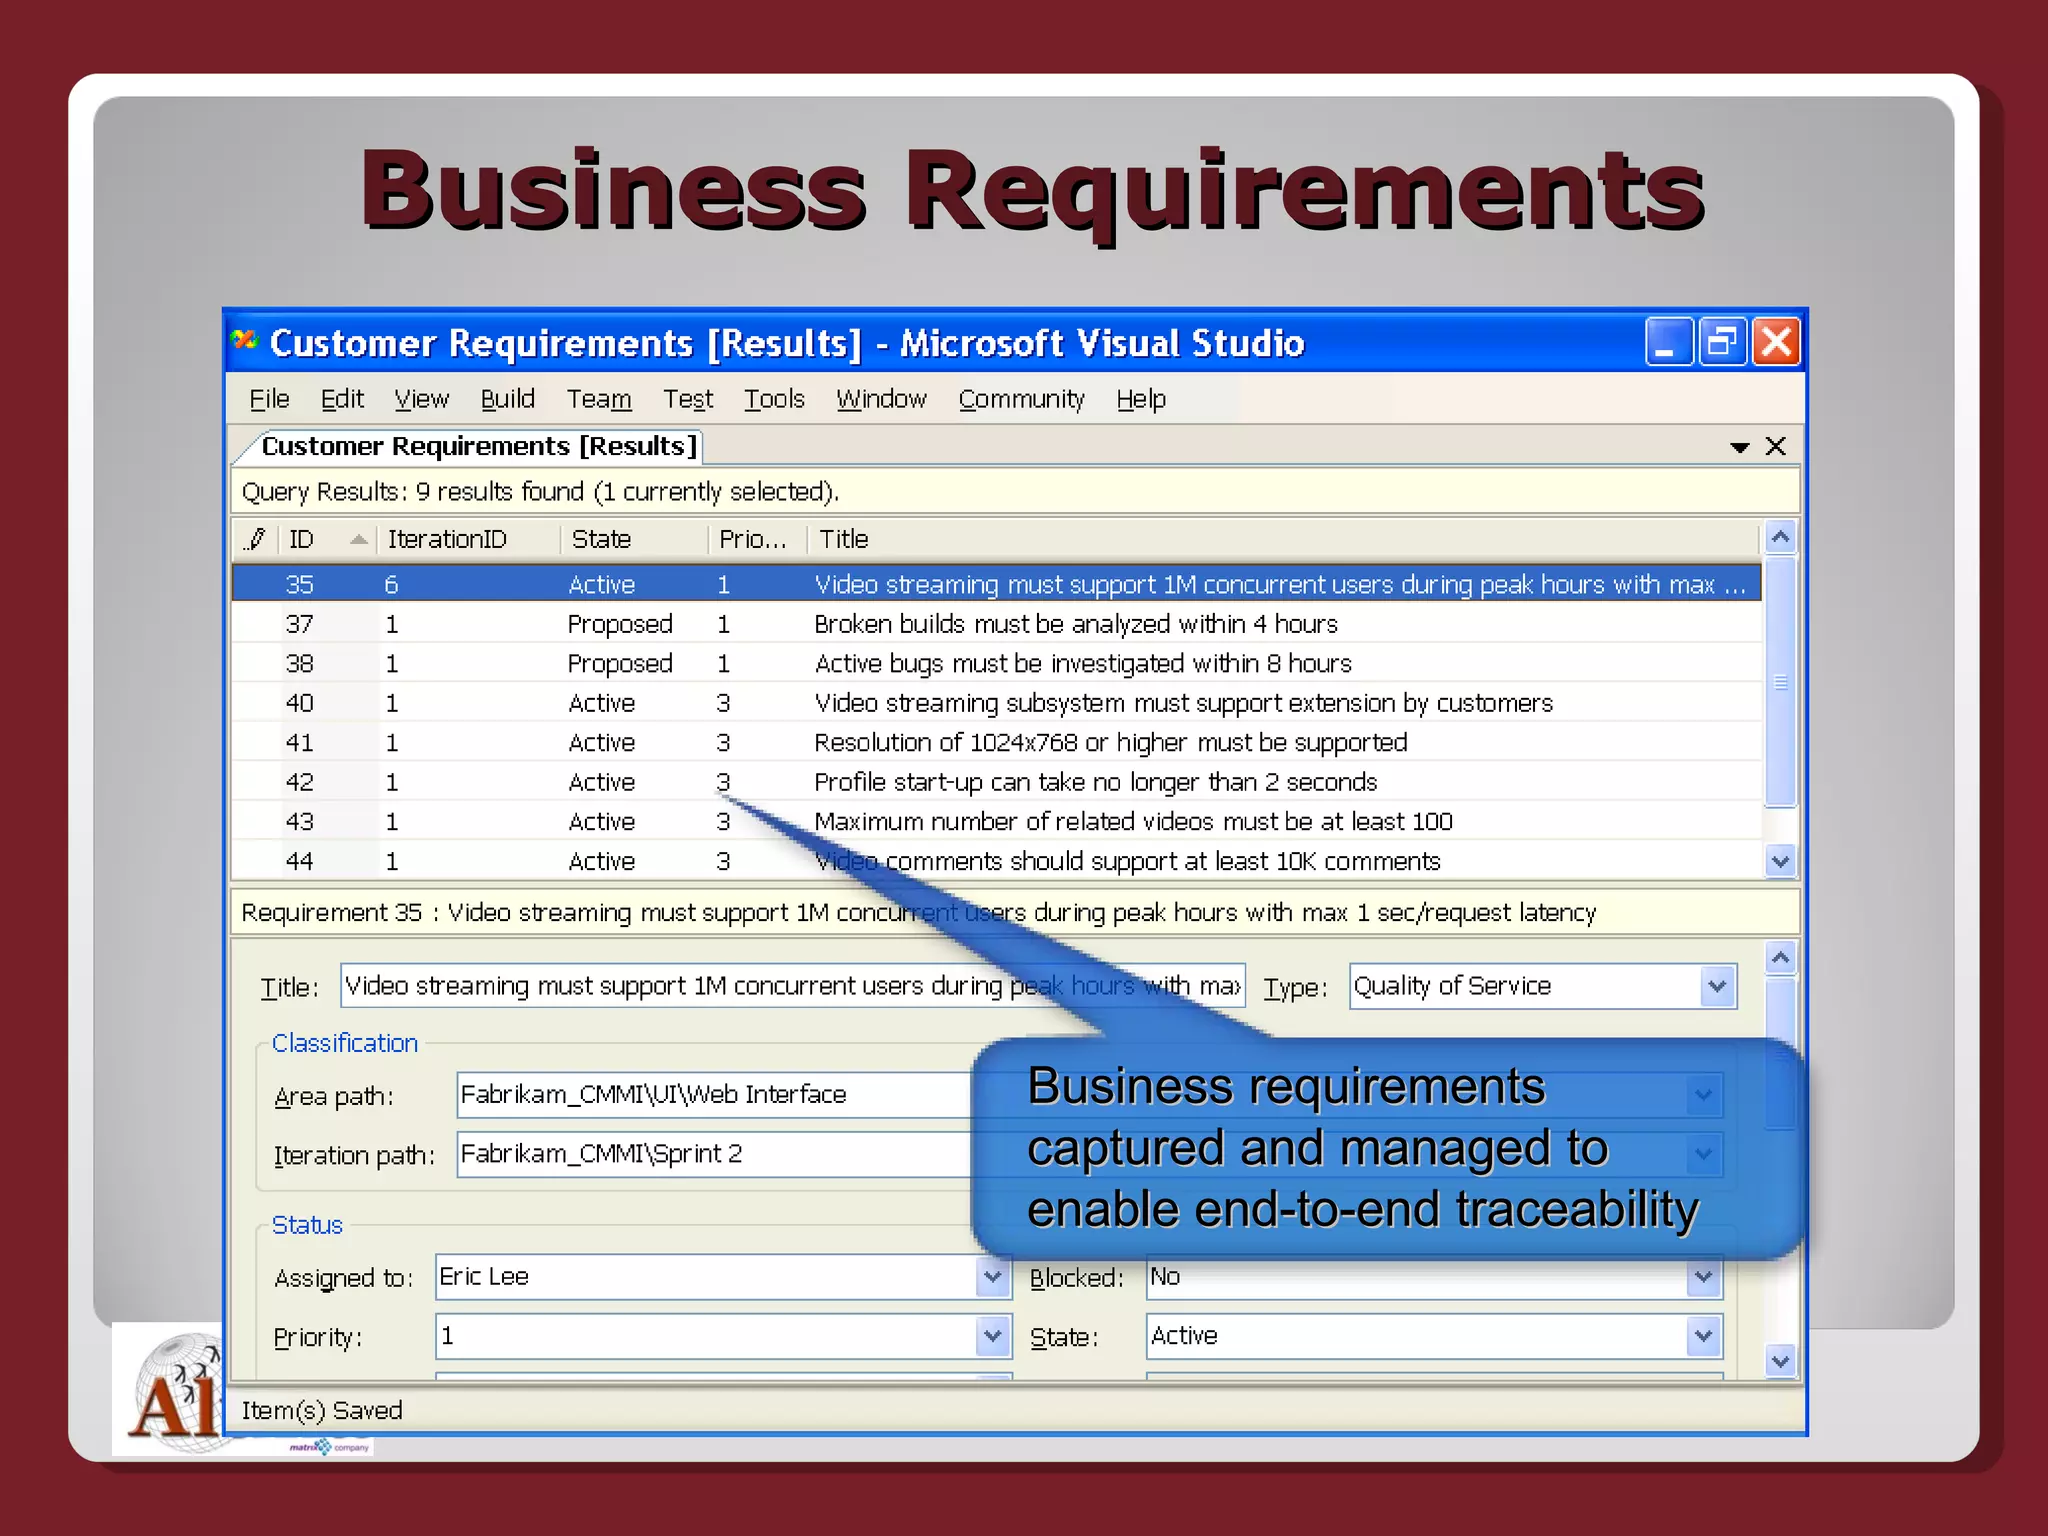Open the View menu
Viewport: 2048px width, 1536px height.
tap(421, 399)
